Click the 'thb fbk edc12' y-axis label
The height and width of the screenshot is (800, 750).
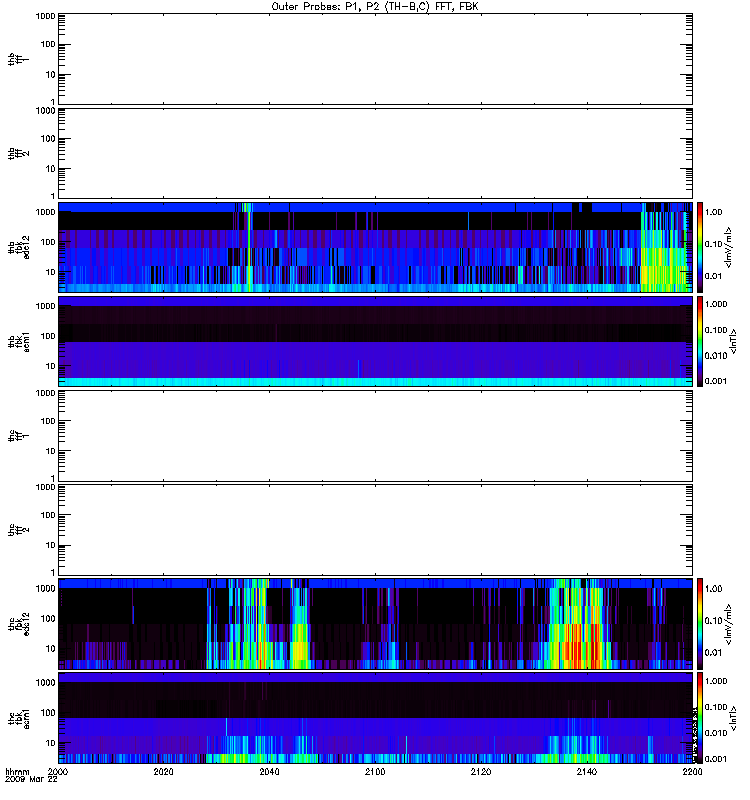[x=19, y=247]
